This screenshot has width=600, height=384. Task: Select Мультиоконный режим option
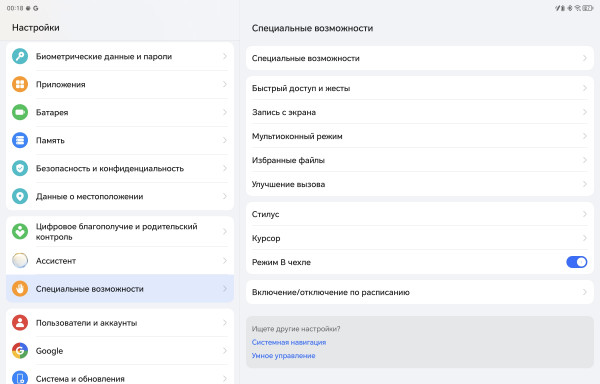pos(420,136)
